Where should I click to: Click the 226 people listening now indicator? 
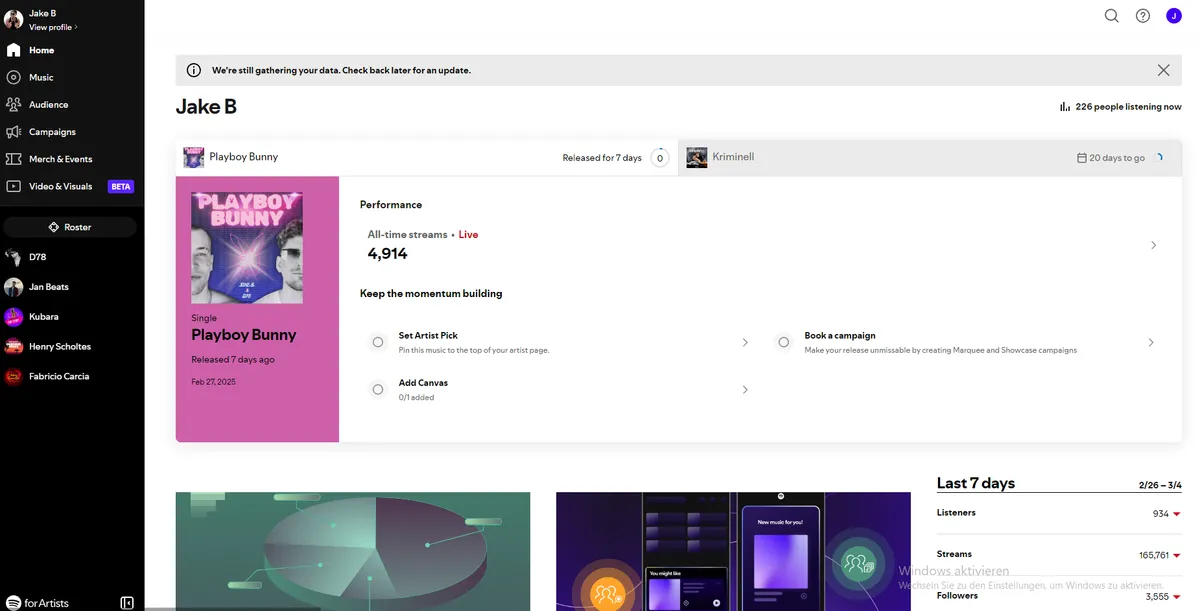pos(1121,107)
